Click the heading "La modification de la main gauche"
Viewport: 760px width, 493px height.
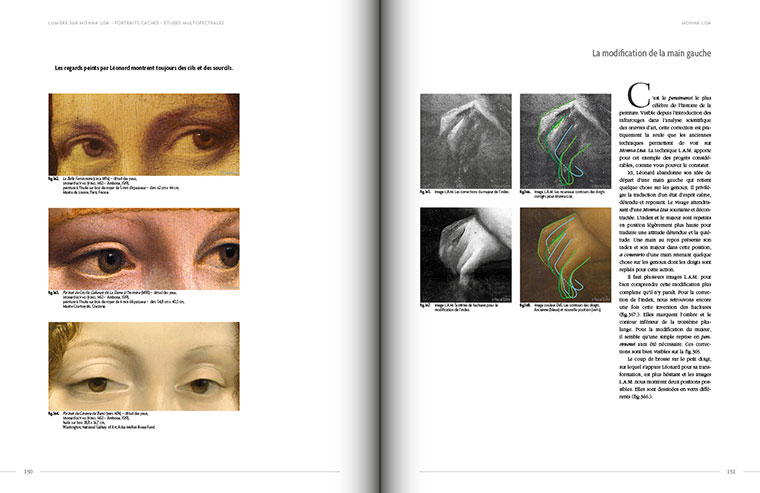651,53
